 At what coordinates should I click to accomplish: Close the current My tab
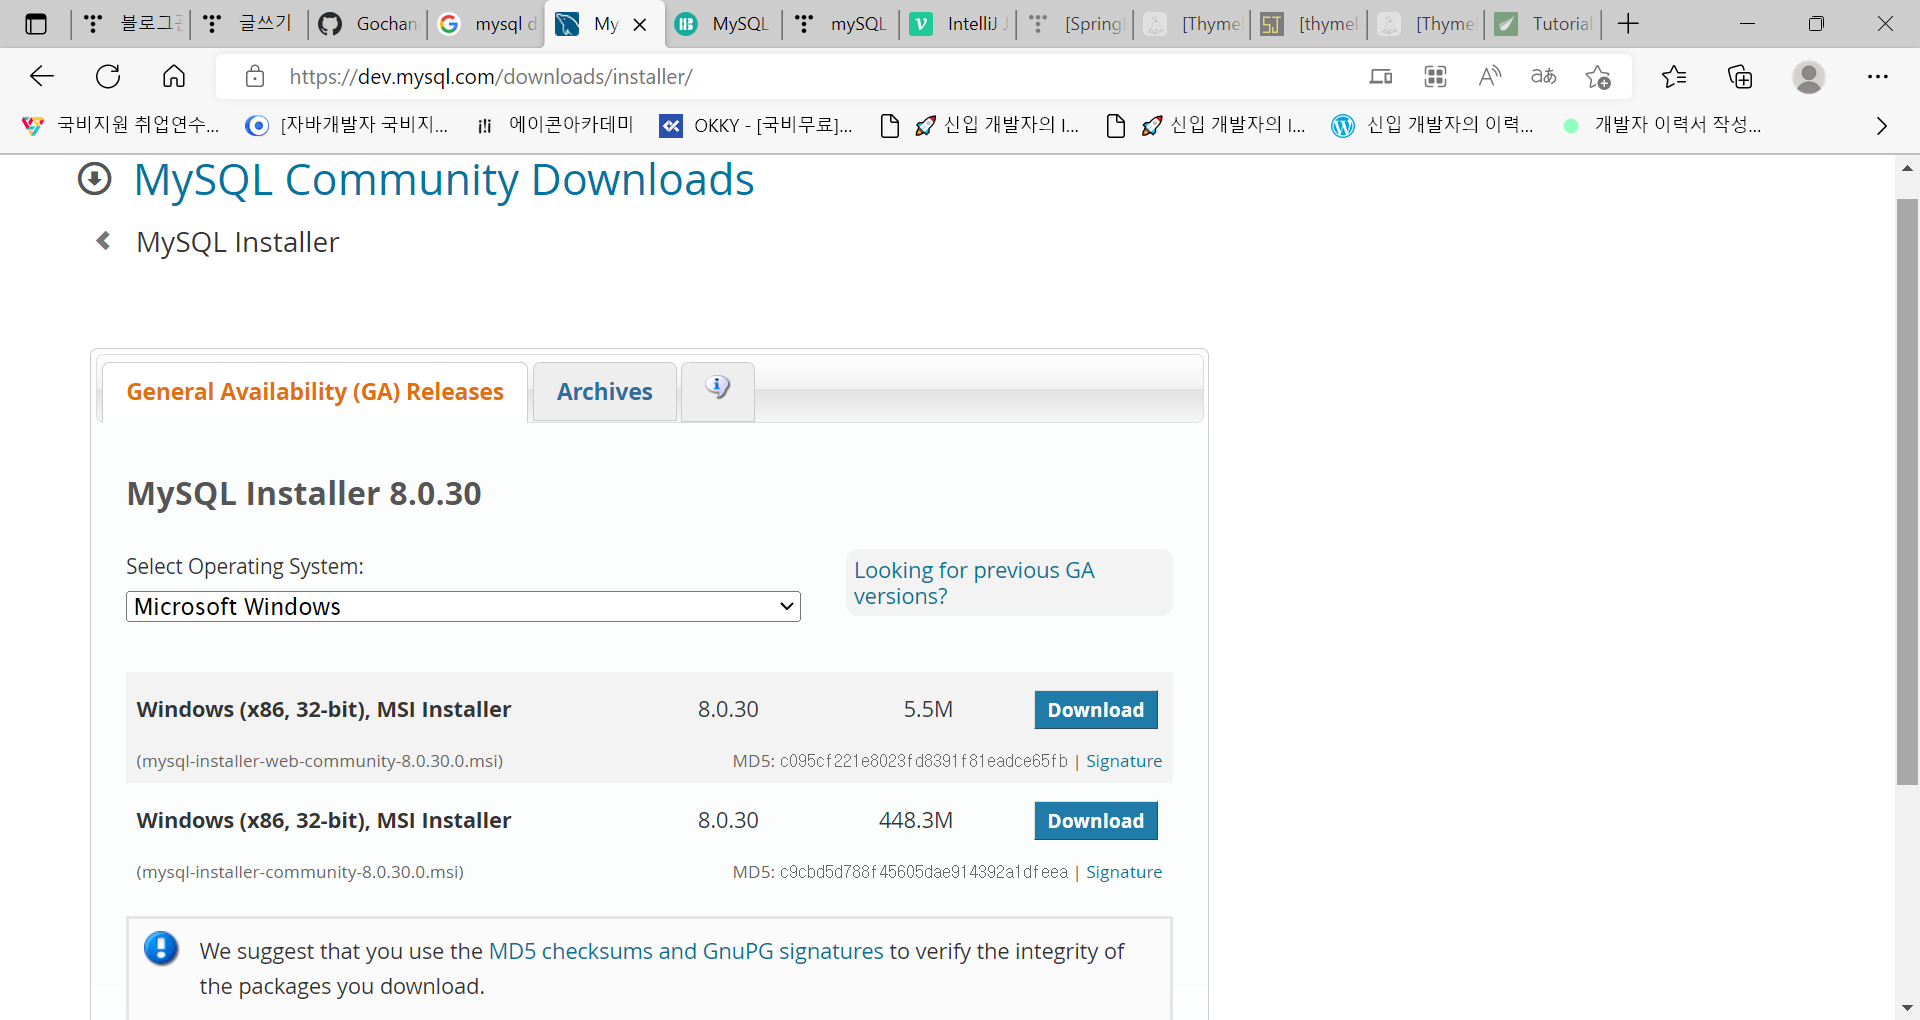(640, 24)
